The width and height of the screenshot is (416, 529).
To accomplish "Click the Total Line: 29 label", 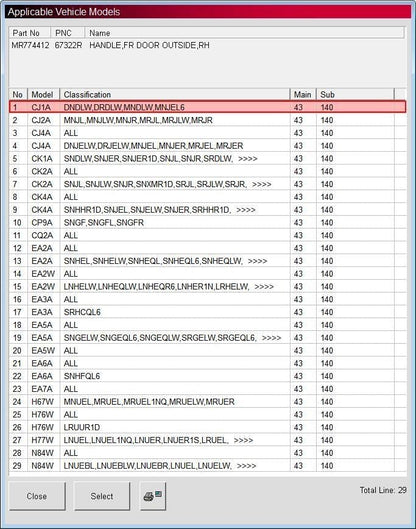I will [383, 490].
